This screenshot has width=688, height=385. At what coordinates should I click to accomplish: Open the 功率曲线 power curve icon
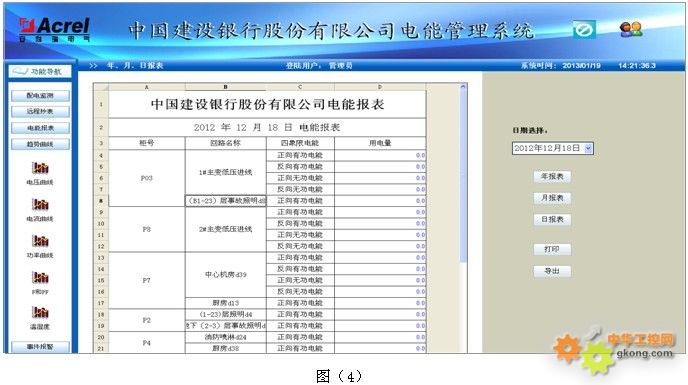(x=40, y=241)
